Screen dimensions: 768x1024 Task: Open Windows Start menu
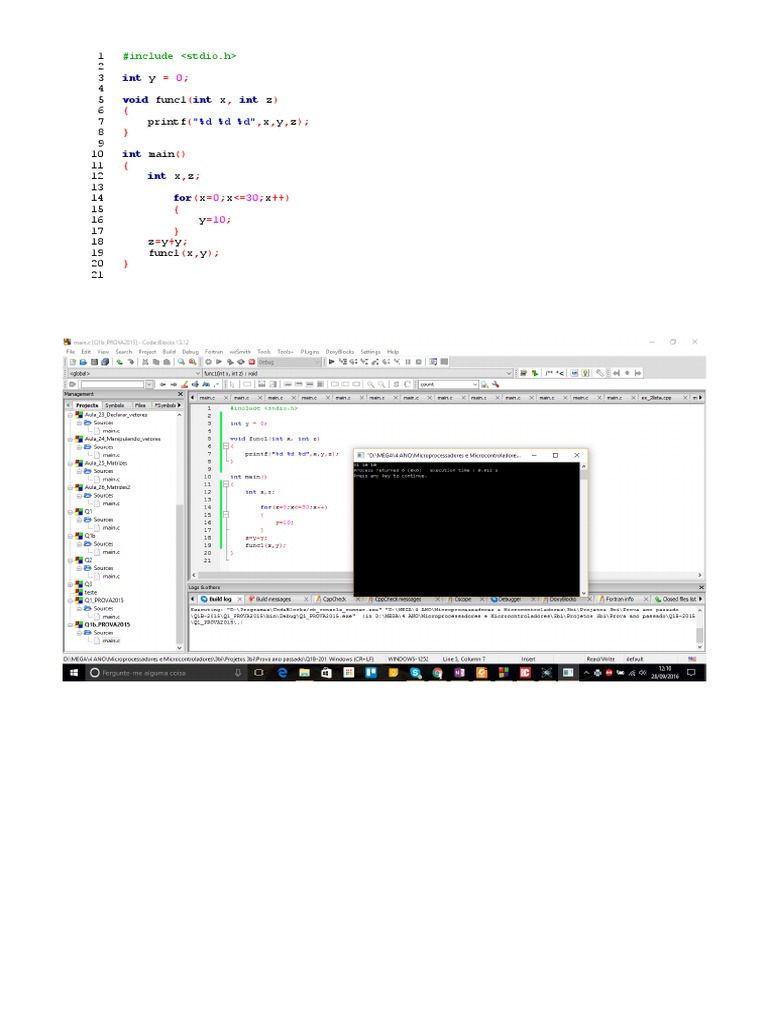point(74,674)
